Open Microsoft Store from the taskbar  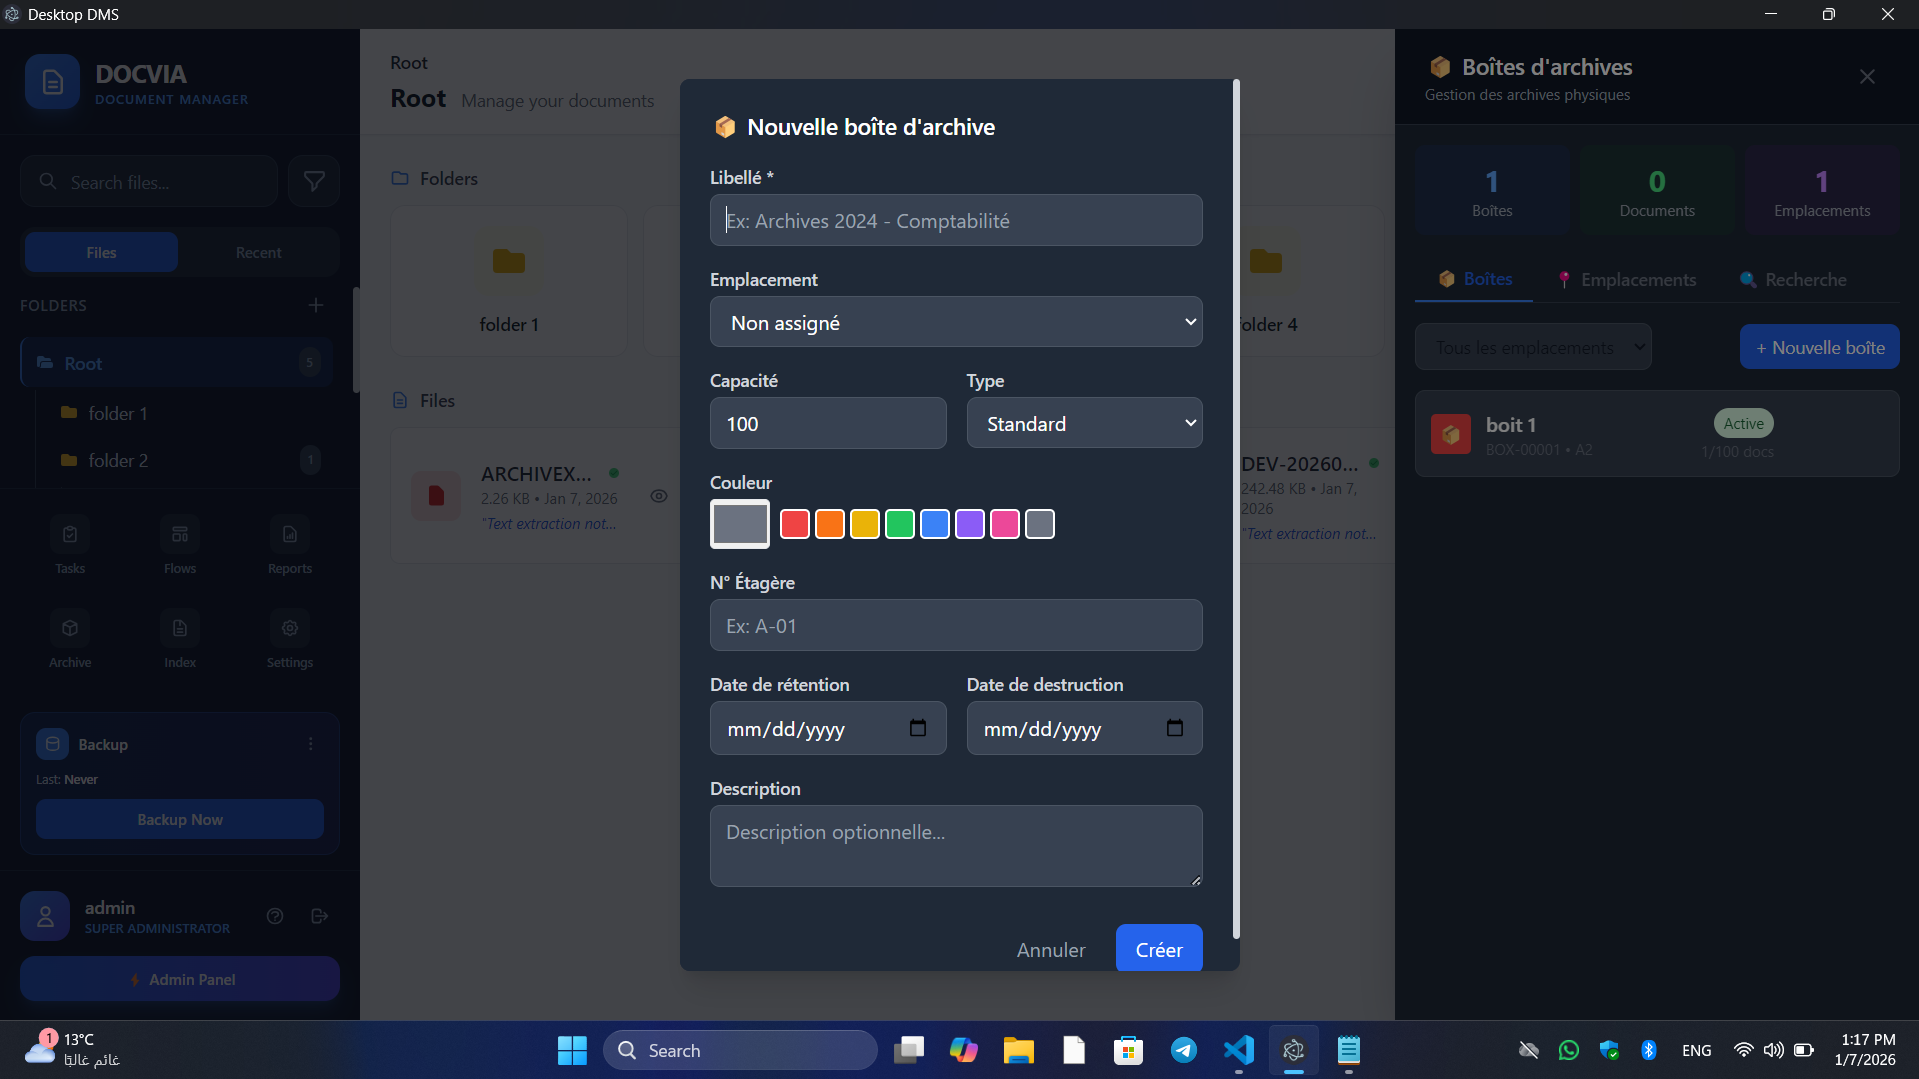point(1129,1050)
